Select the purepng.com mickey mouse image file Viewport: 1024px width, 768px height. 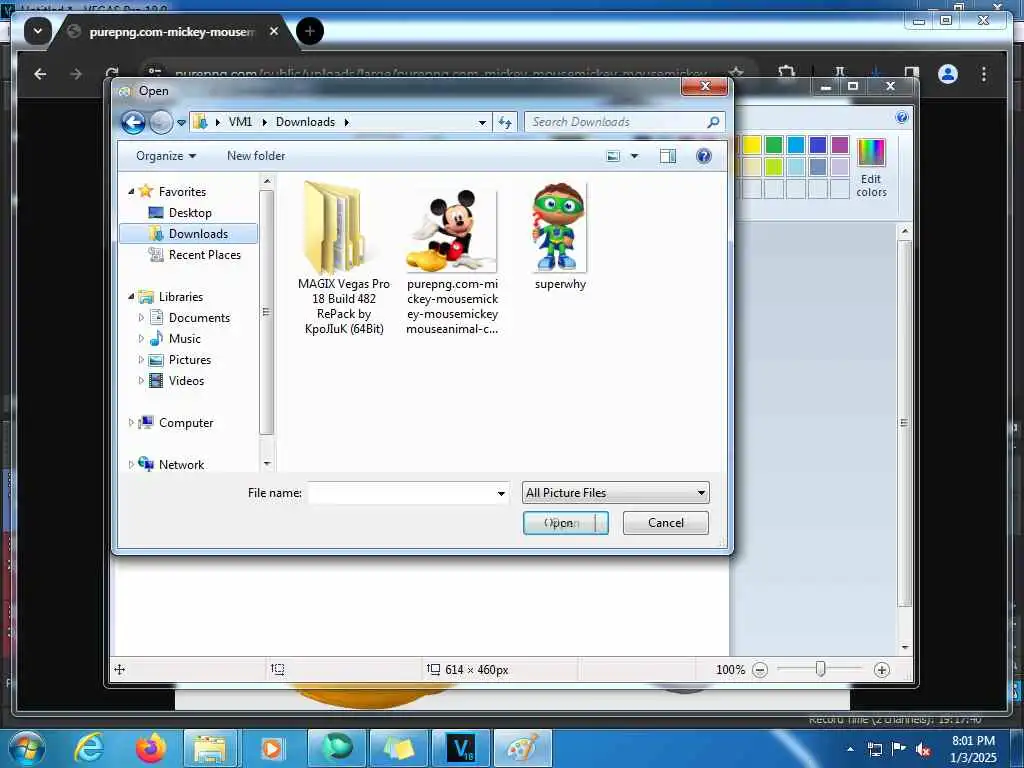click(x=452, y=261)
